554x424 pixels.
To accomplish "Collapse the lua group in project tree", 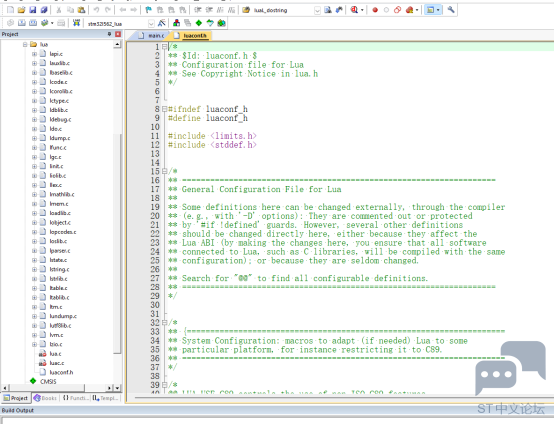I will (x=25, y=44).
